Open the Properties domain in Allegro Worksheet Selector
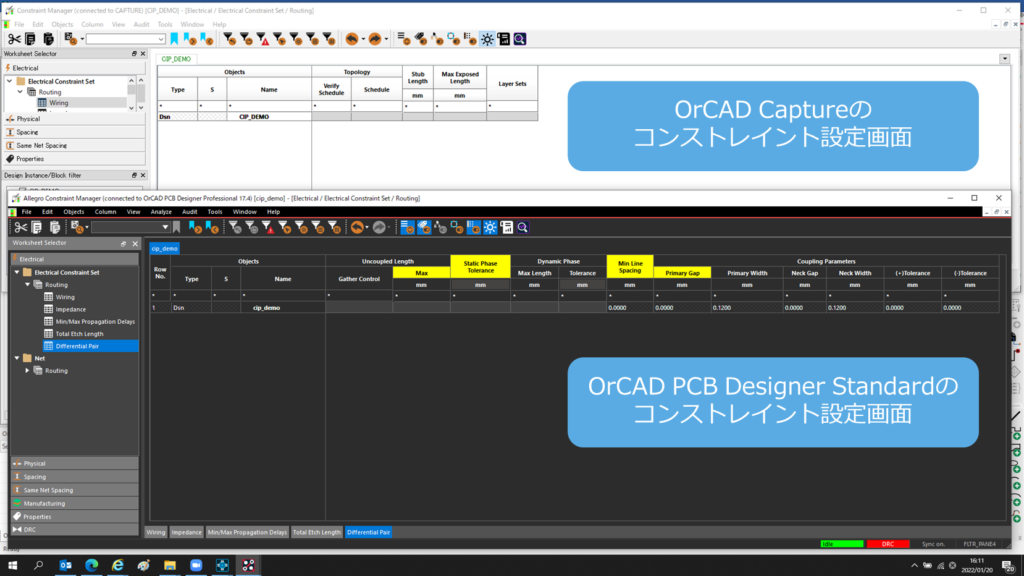Screen dimensions: 1024x576 74,517
